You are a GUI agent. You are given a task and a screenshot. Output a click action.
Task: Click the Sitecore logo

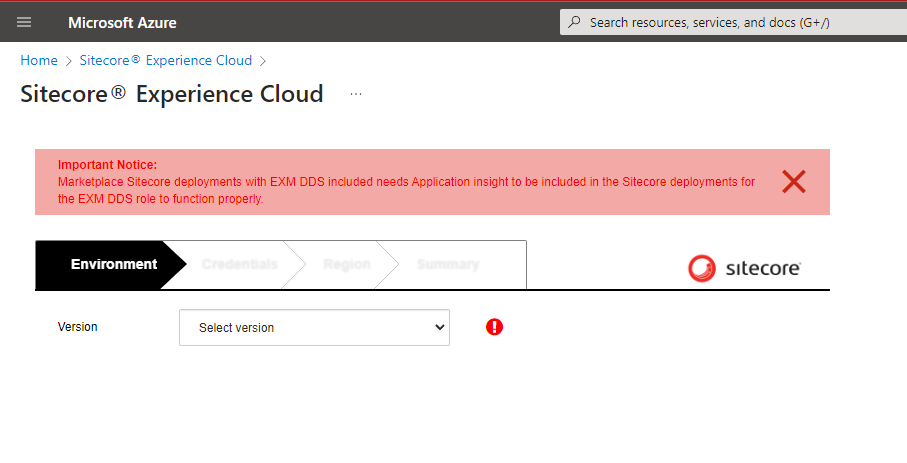[744, 268]
